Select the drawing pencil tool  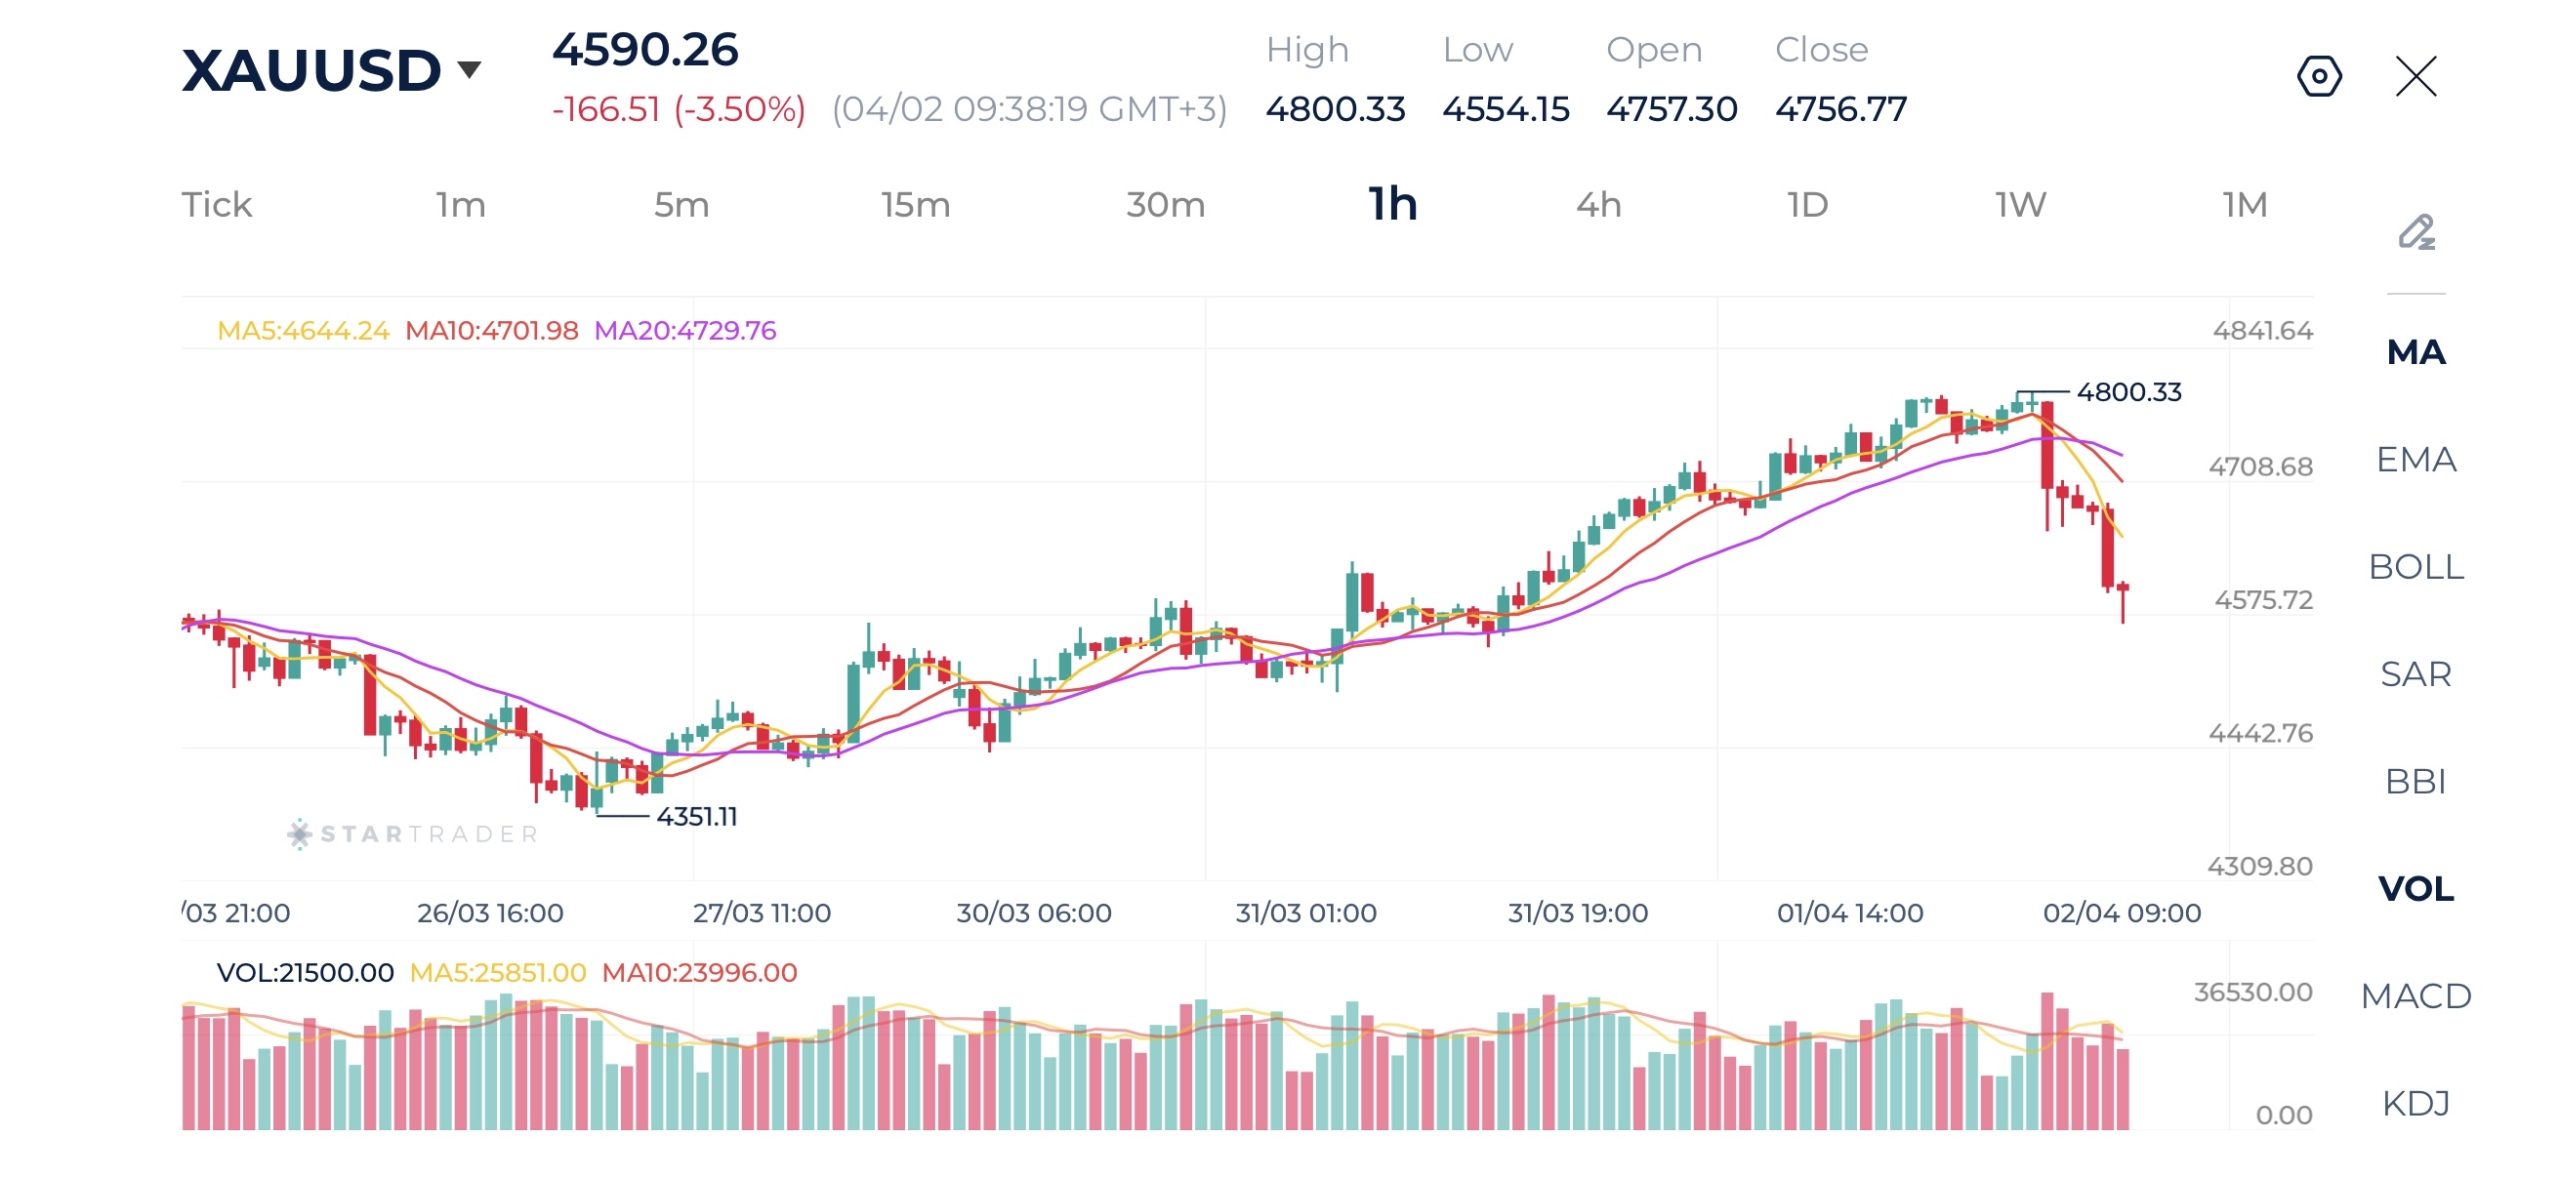[x=2416, y=232]
